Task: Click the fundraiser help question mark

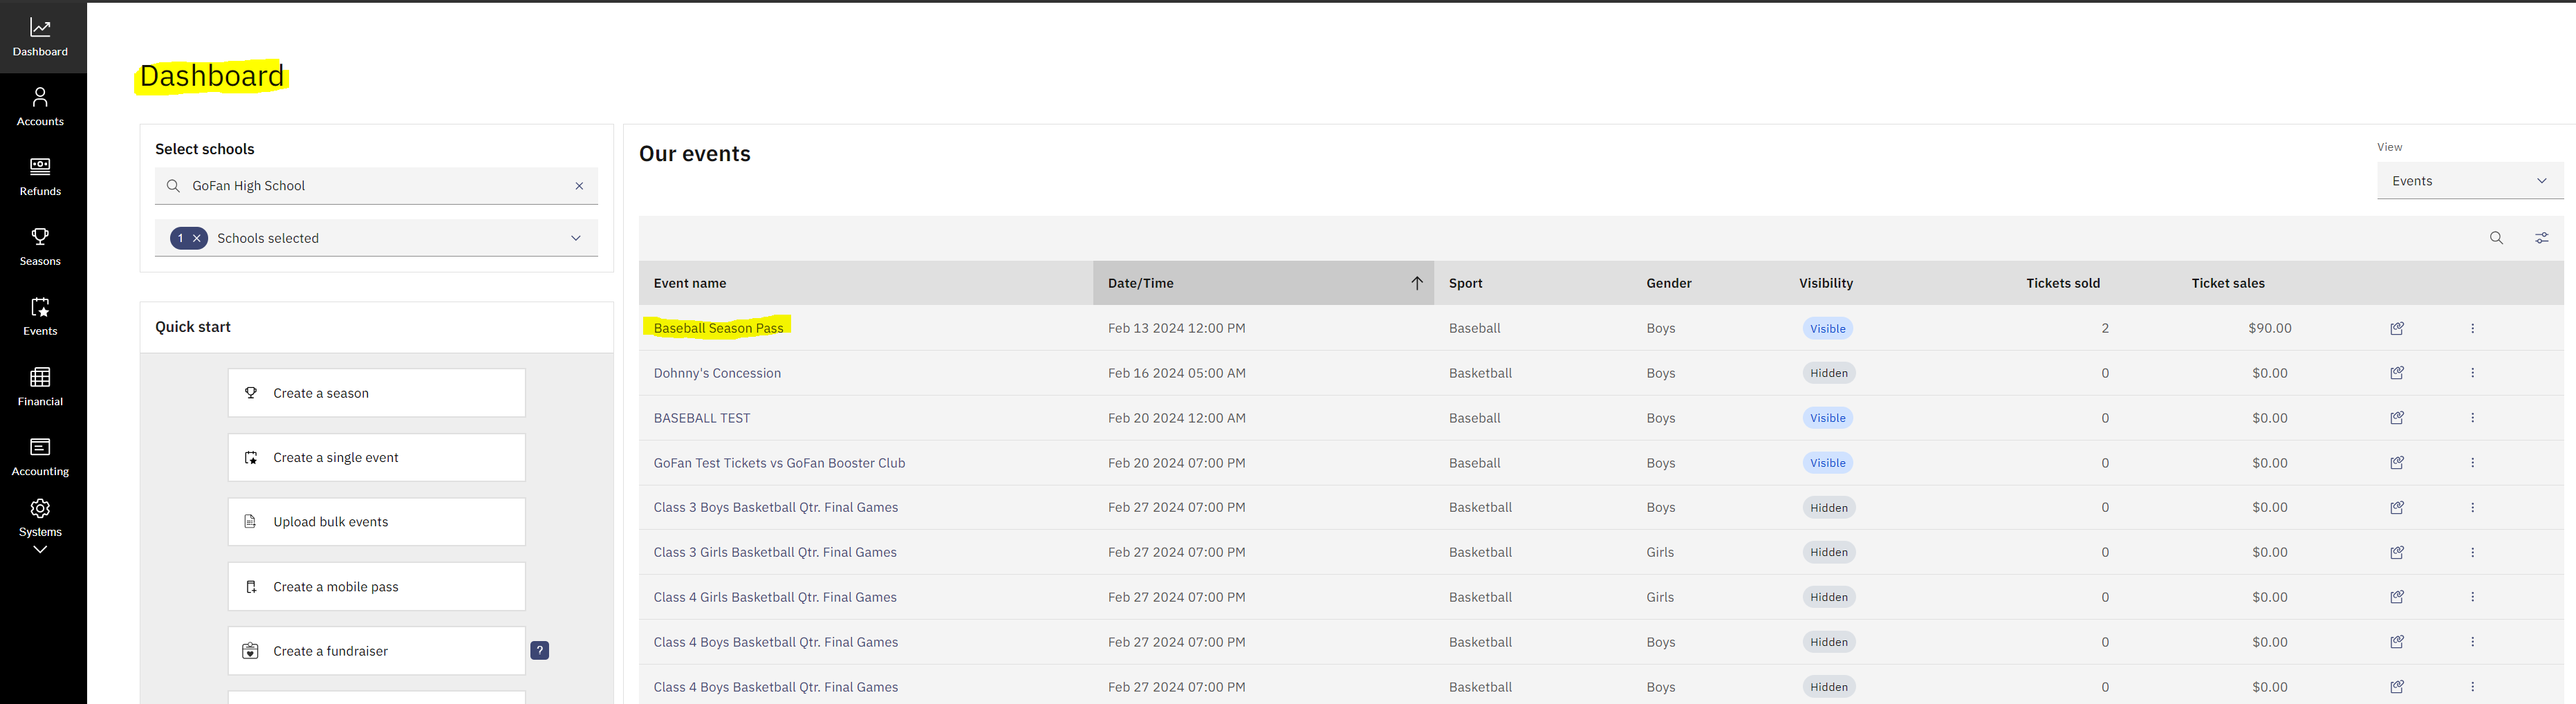Action: pyautogui.click(x=539, y=651)
